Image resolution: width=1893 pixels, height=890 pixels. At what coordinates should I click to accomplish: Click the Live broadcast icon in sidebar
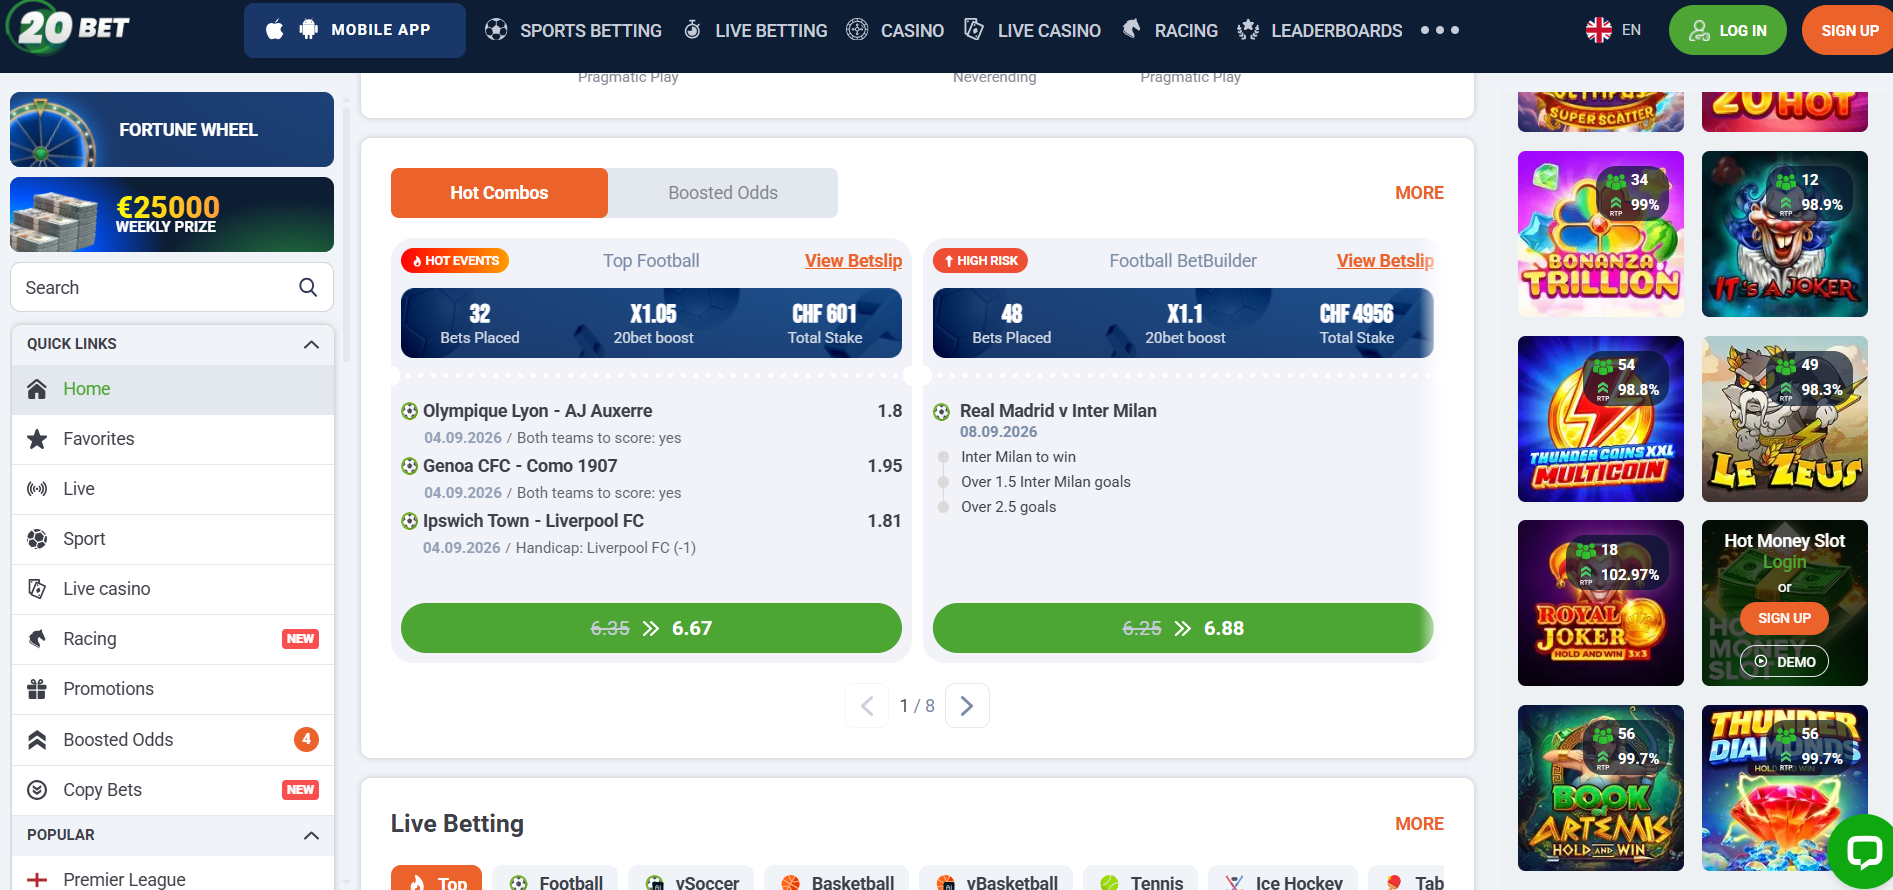coord(37,489)
